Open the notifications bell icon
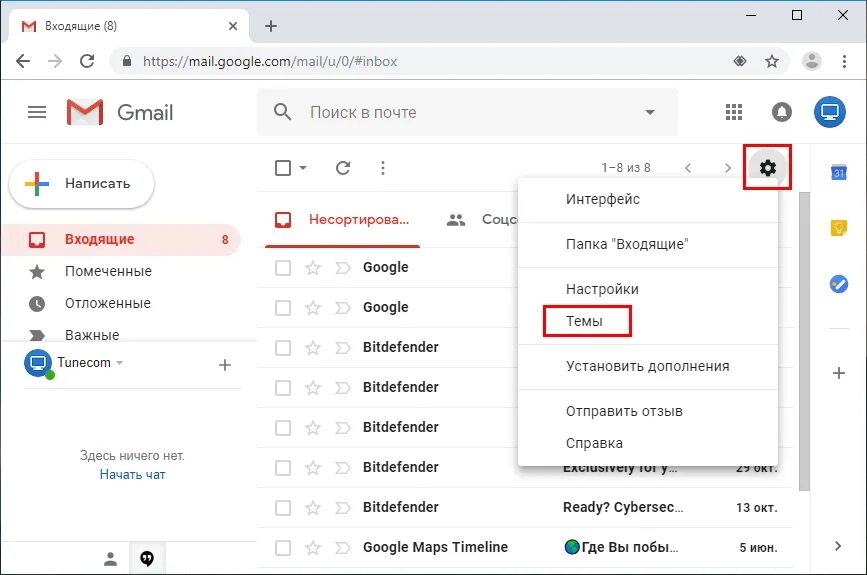The height and width of the screenshot is (575, 867). [x=781, y=112]
